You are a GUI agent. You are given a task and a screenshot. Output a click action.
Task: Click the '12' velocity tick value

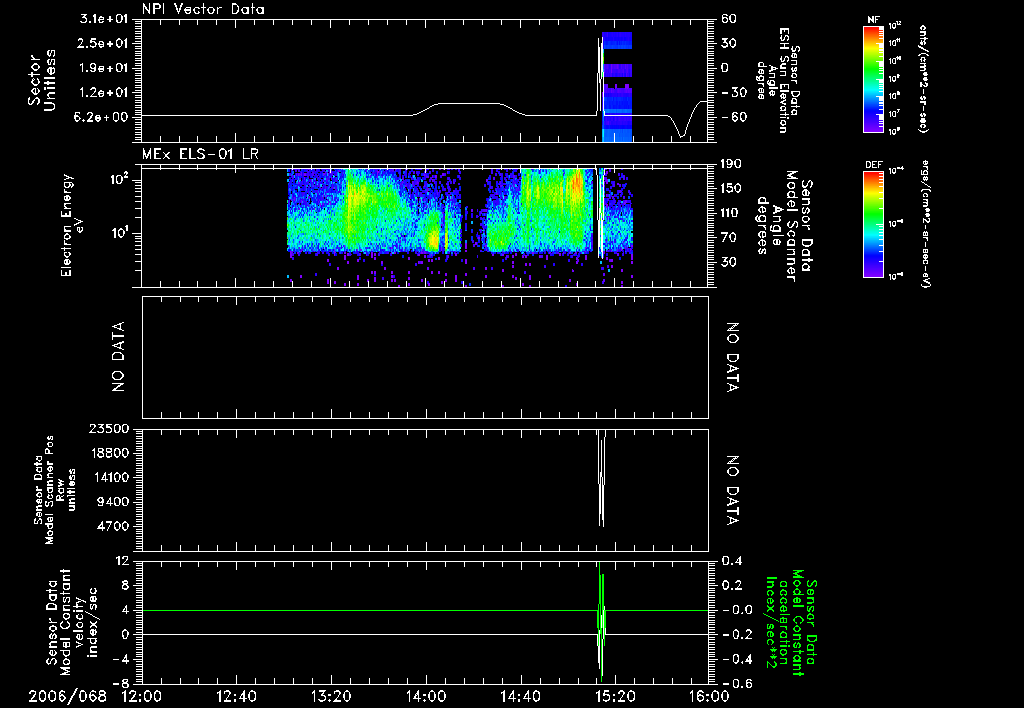click(x=122, y=562)
